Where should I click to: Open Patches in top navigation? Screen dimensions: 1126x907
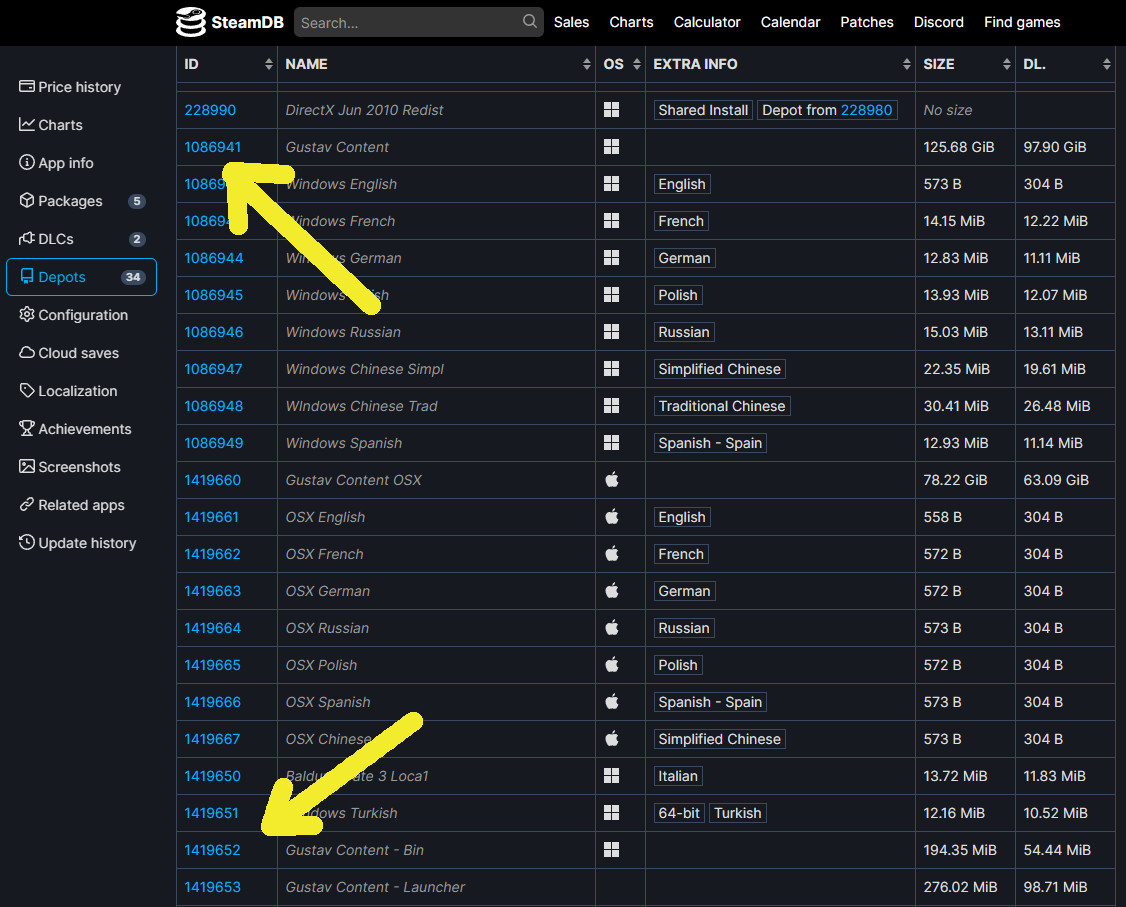[x=867, y=22]
